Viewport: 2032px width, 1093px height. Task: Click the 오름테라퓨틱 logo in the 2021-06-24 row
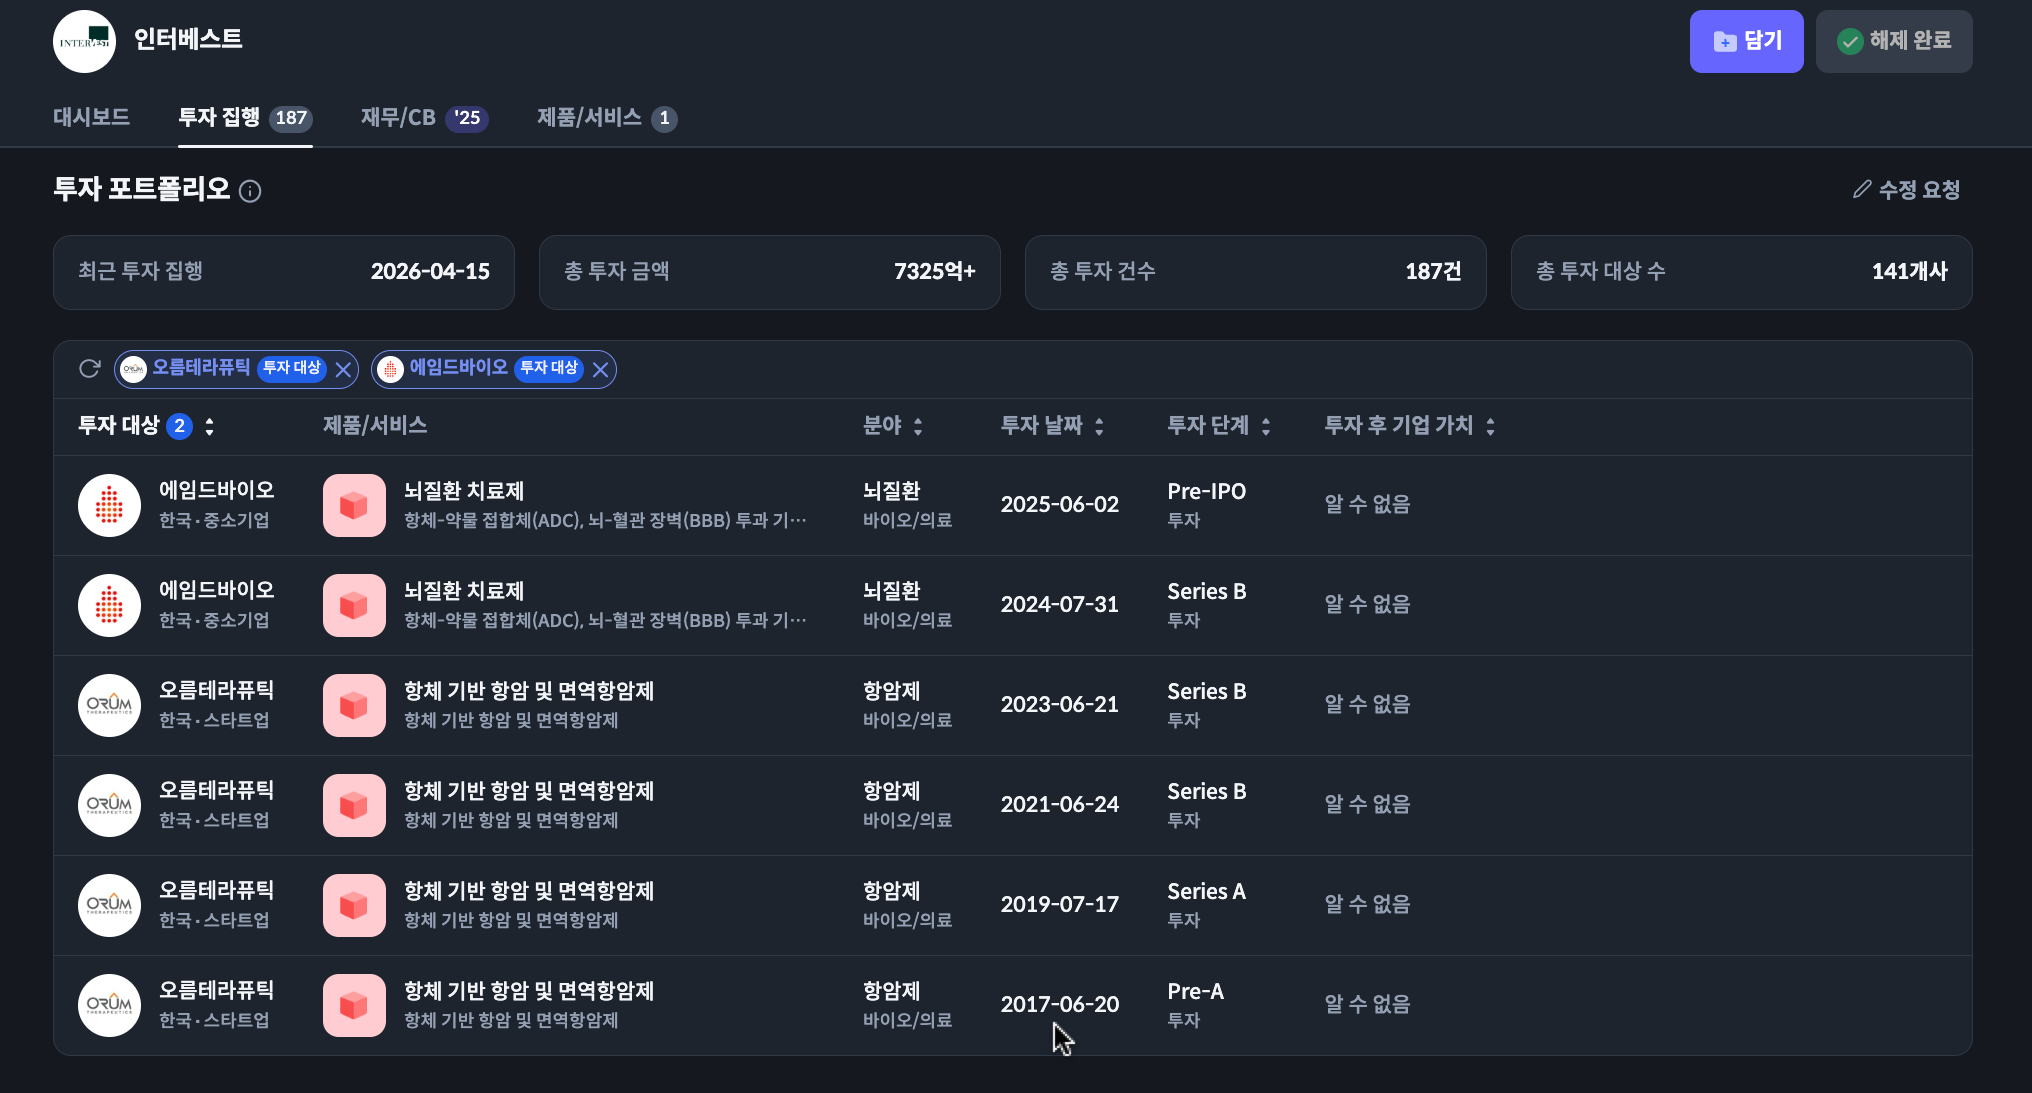click(x=109, y=805)
